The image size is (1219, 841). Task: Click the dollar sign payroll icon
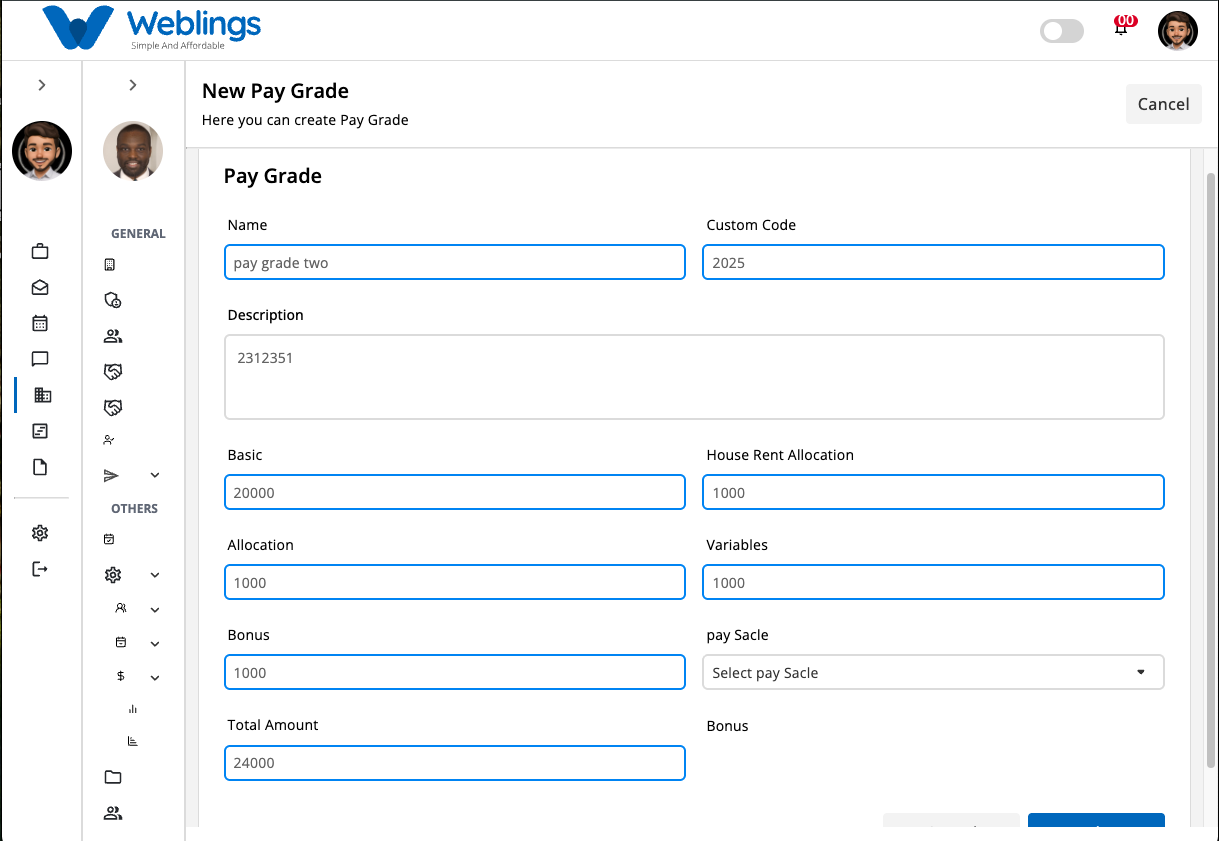tap(121, 677)
